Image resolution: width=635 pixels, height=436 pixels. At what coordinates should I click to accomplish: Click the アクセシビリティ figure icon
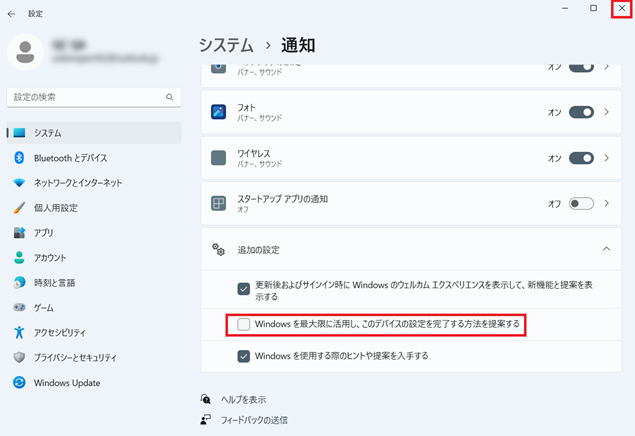[x=19, y=332]
